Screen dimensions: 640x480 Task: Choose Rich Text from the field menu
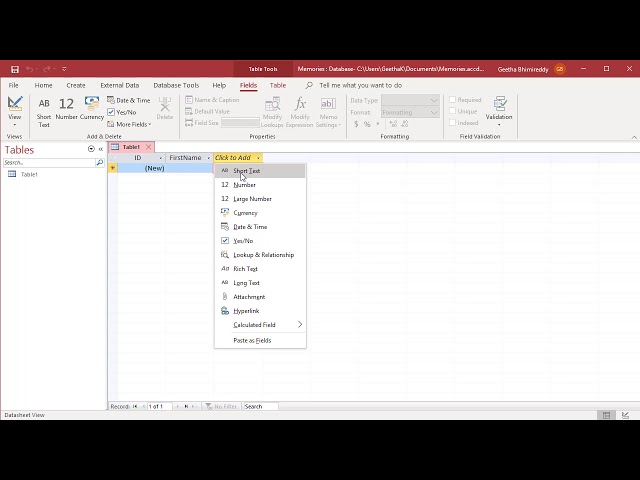pyautogui.click(x=260, y=269)
